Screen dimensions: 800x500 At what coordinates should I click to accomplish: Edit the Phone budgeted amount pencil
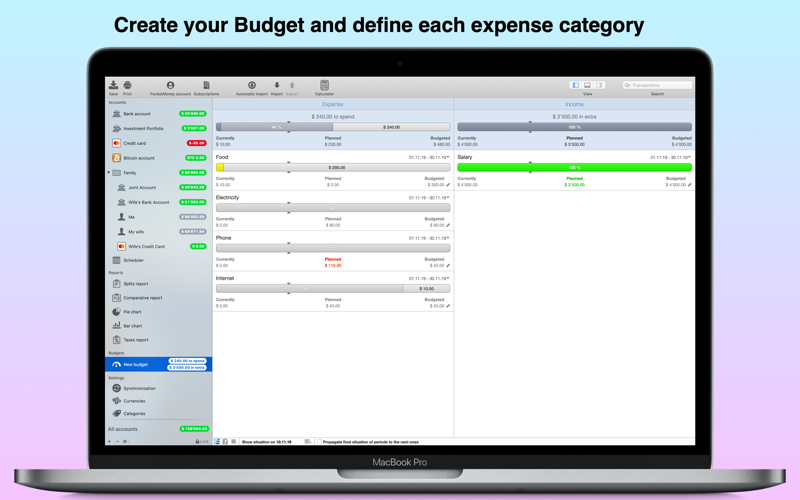click(x=448, y=266)
